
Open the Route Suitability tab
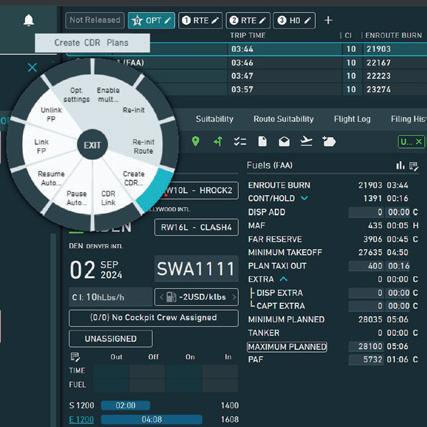pos(283,119)
